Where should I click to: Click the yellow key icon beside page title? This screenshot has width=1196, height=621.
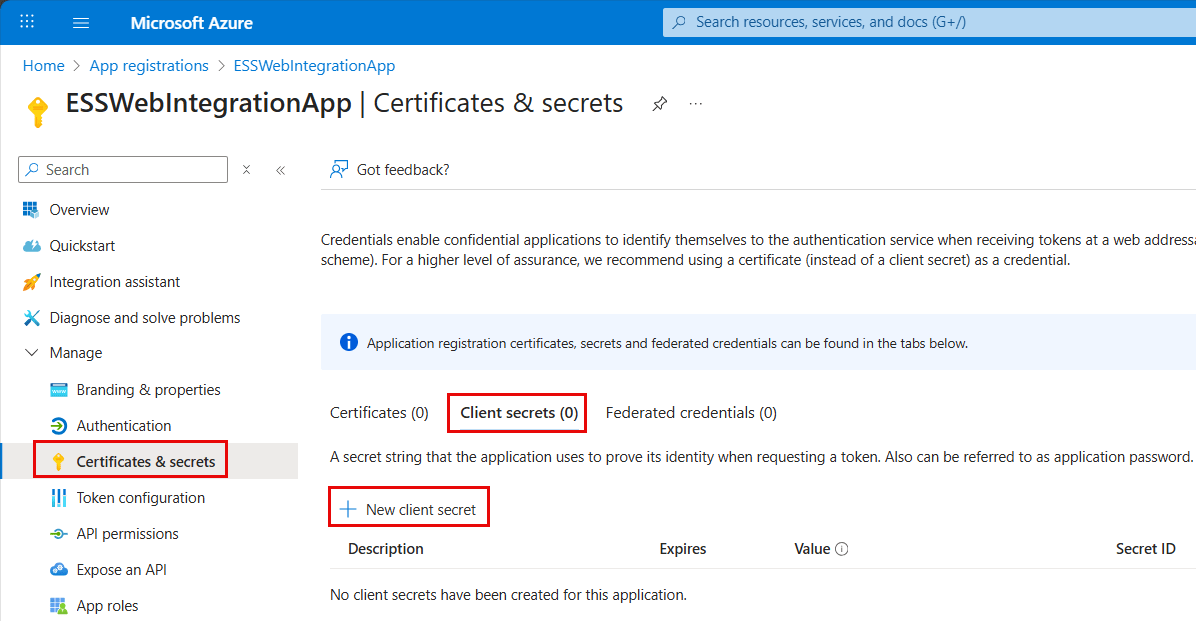[37, 111]
